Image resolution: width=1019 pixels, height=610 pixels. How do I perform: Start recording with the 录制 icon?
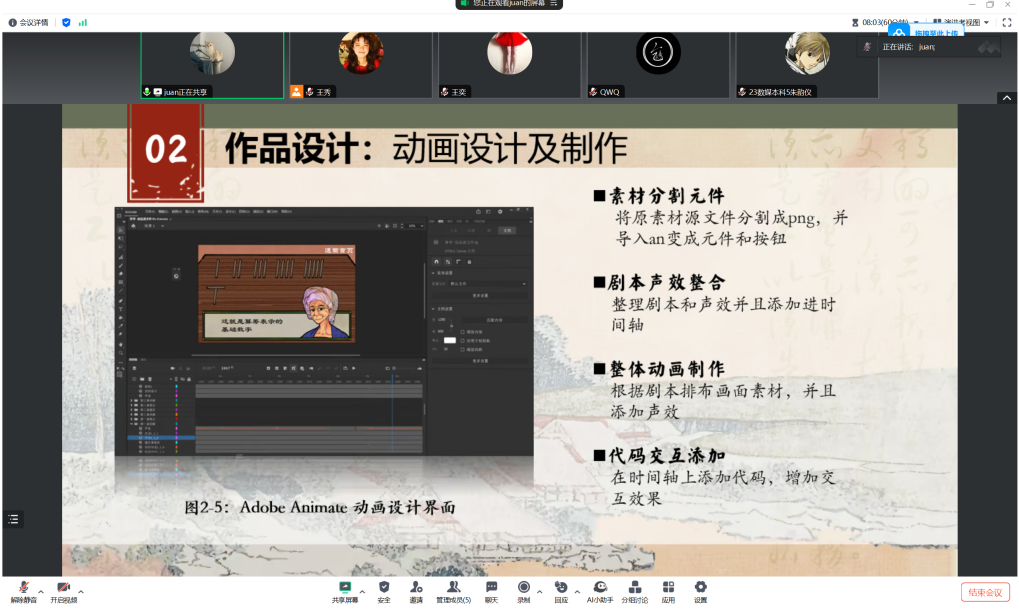pyautogui.click(x=523, y=589)
